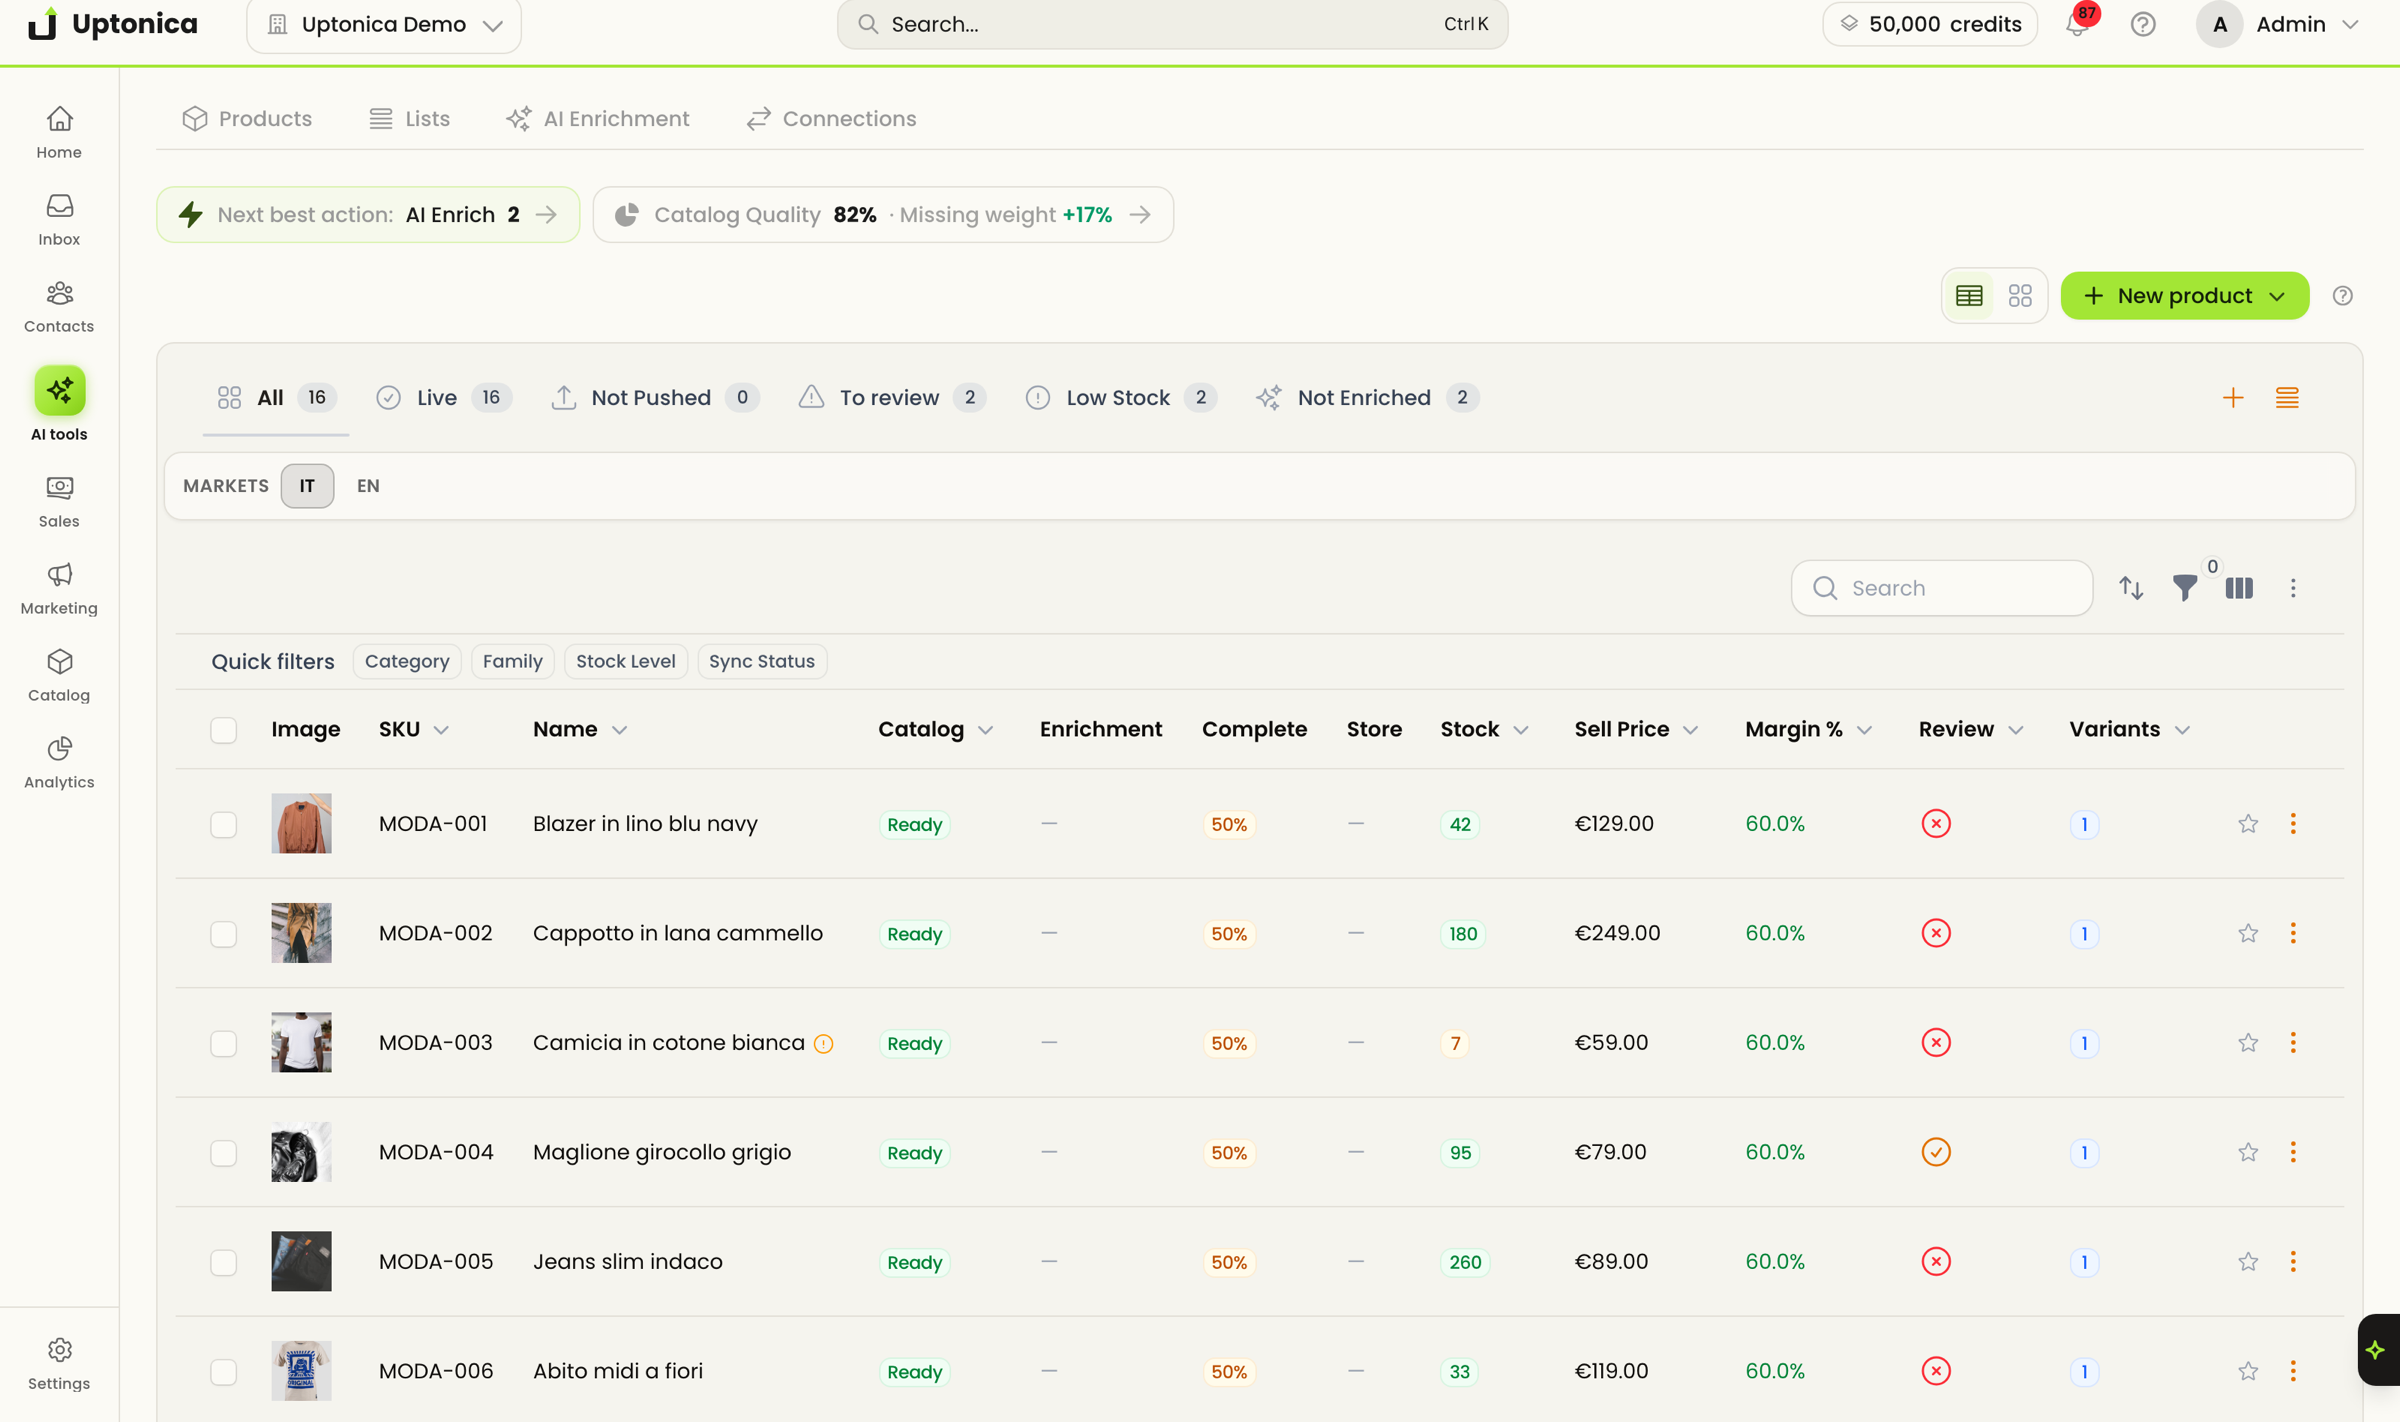Select the IT market toggle
This screenshot has height=1422, width=2400.
[307, 486]
